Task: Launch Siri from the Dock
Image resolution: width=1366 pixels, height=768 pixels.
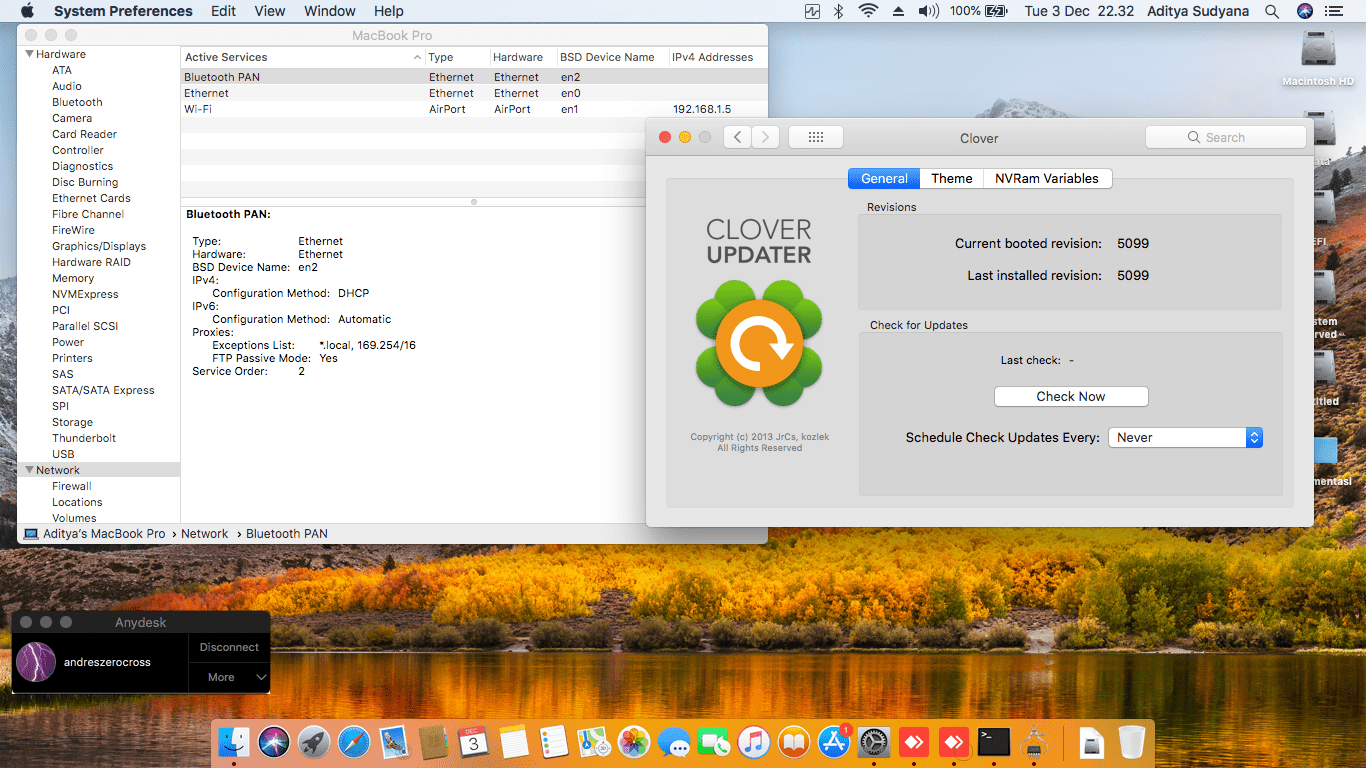Action: (274, 742)
